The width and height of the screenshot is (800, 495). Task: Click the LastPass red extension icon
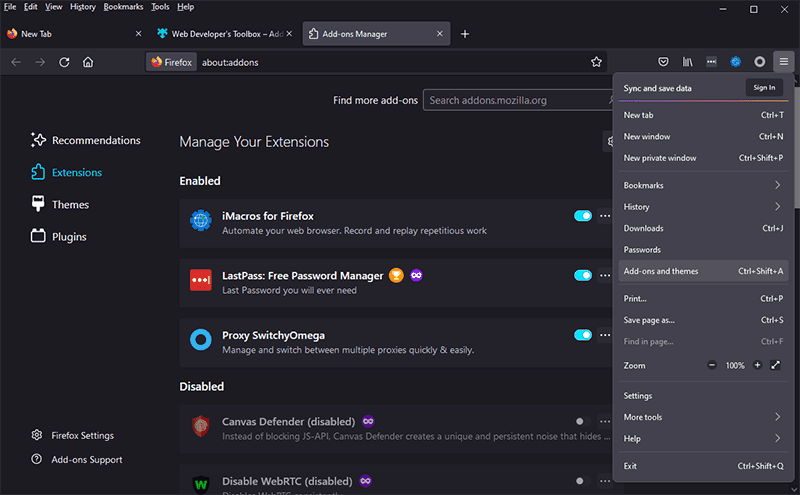[201, 280]
